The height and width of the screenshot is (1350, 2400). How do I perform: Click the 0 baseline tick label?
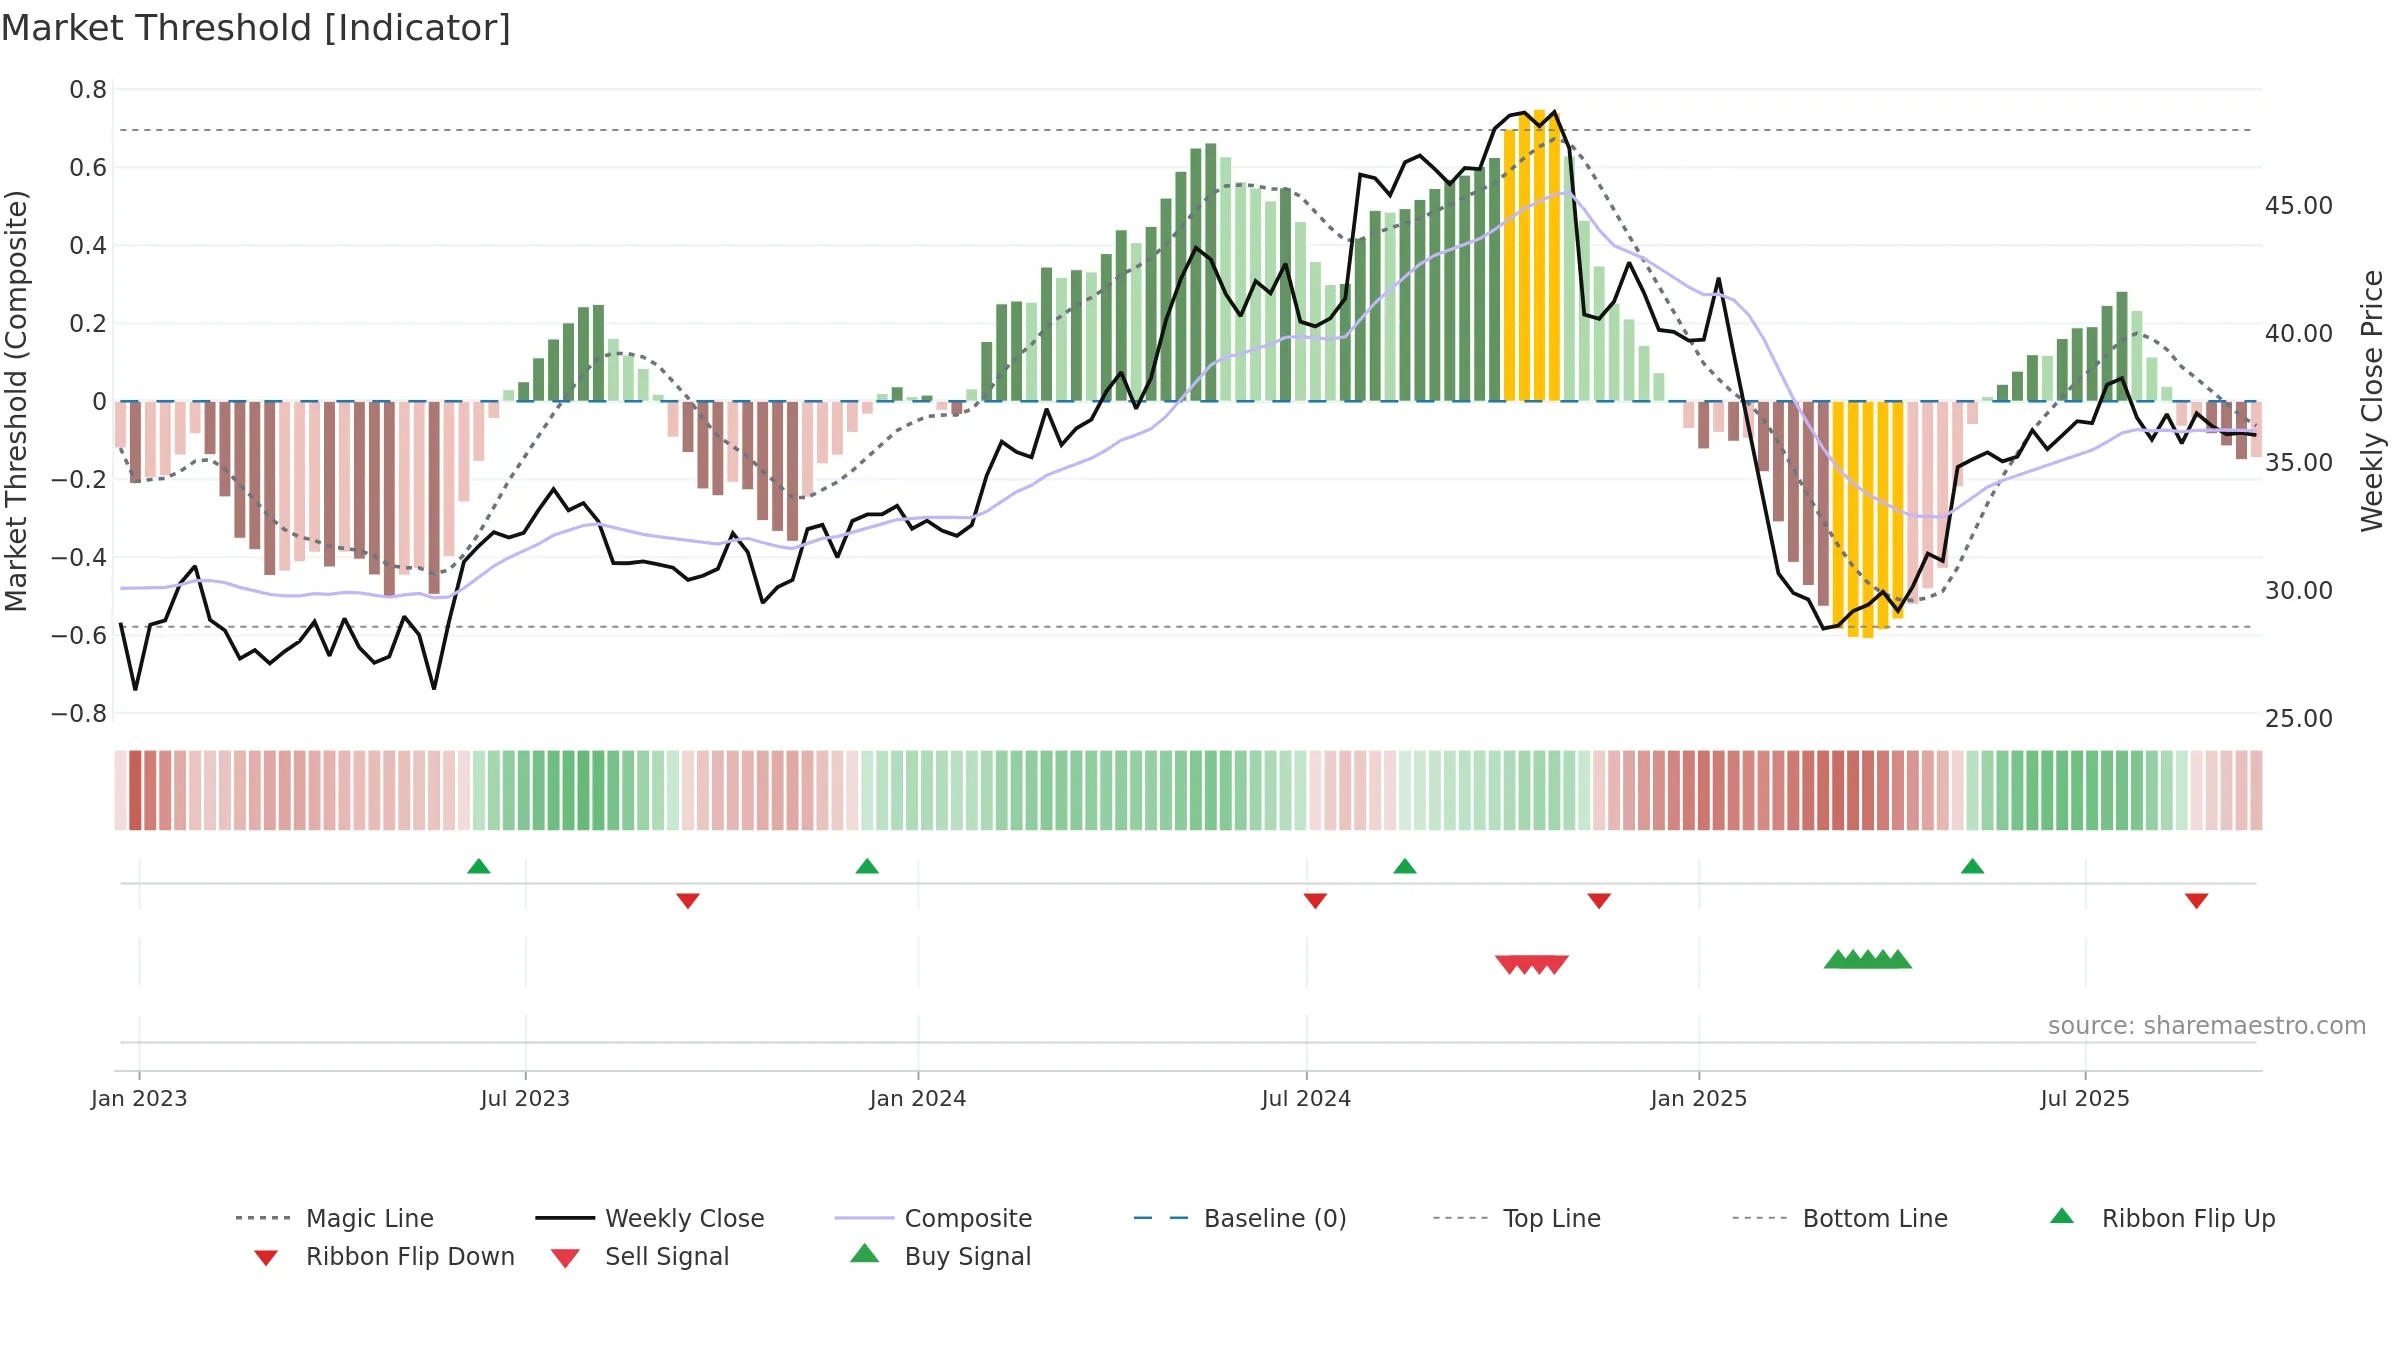click(99, 402)
